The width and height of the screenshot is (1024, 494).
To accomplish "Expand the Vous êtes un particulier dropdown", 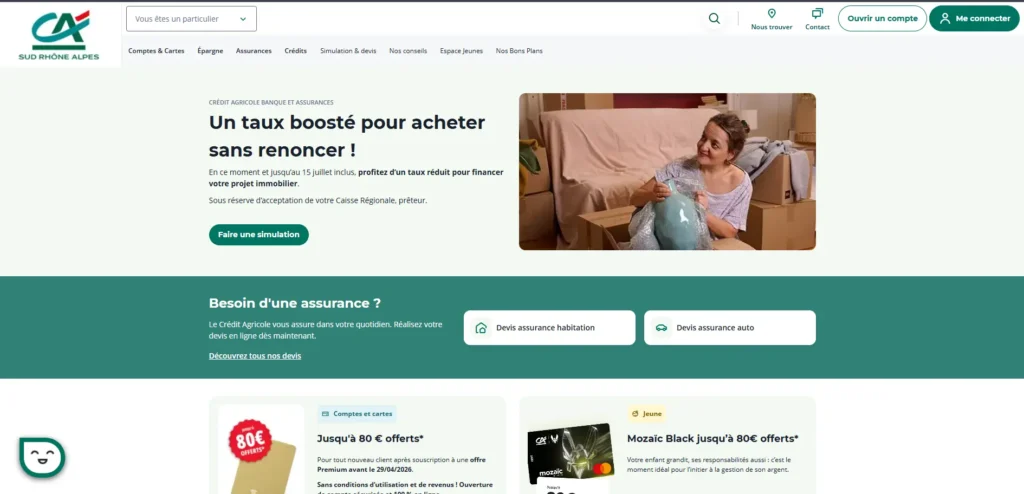I will (x=191, y=19).
